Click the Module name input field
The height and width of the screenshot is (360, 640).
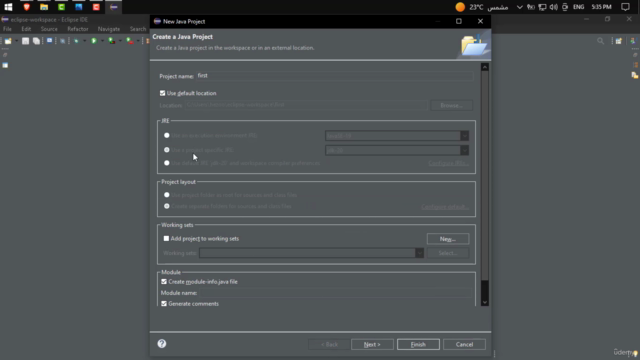point(336,293)
